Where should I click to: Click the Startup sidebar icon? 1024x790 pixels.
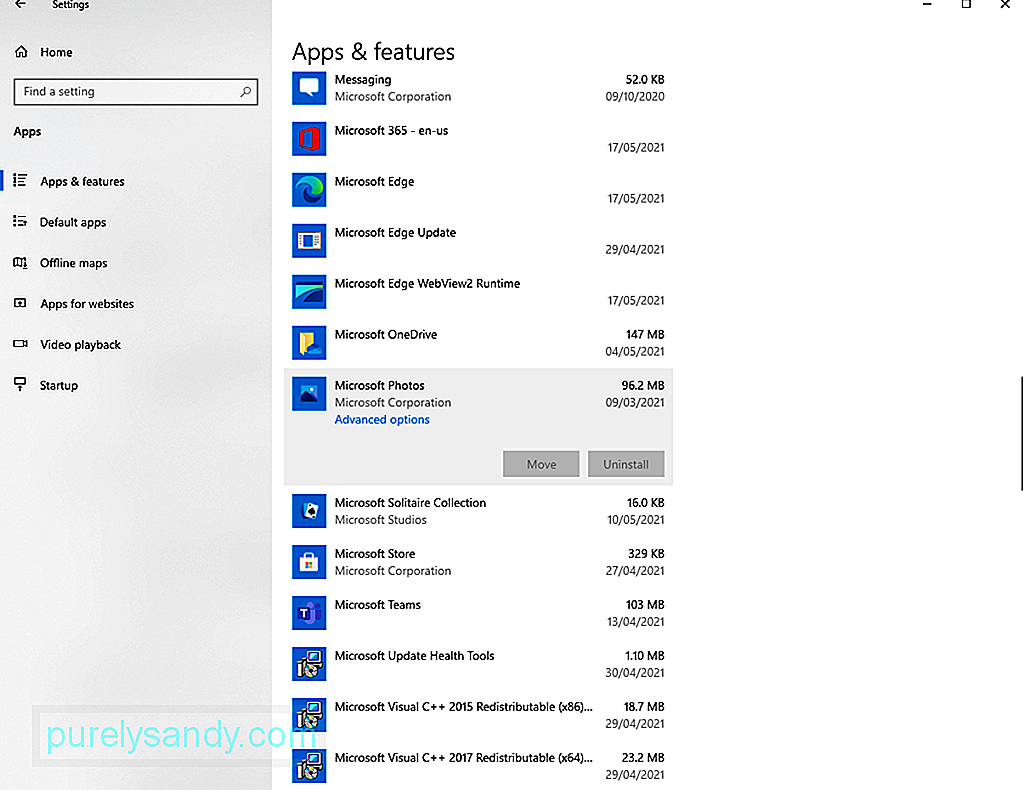[20, 384]
